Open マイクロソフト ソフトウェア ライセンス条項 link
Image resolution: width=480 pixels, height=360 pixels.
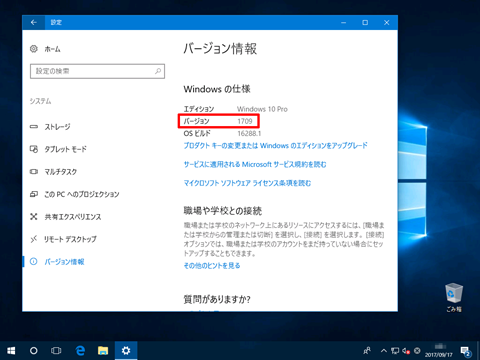(247, 183)
